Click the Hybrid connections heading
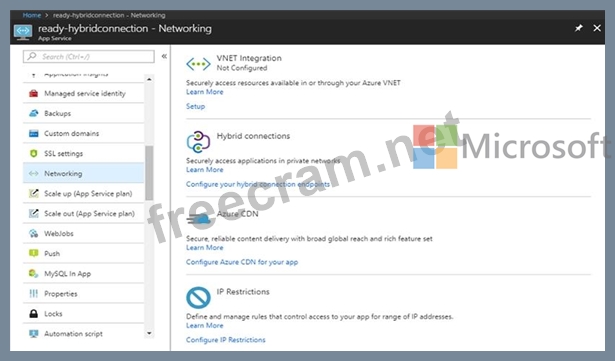The height and width of the screenshot is (361, 615). point(253,136)
